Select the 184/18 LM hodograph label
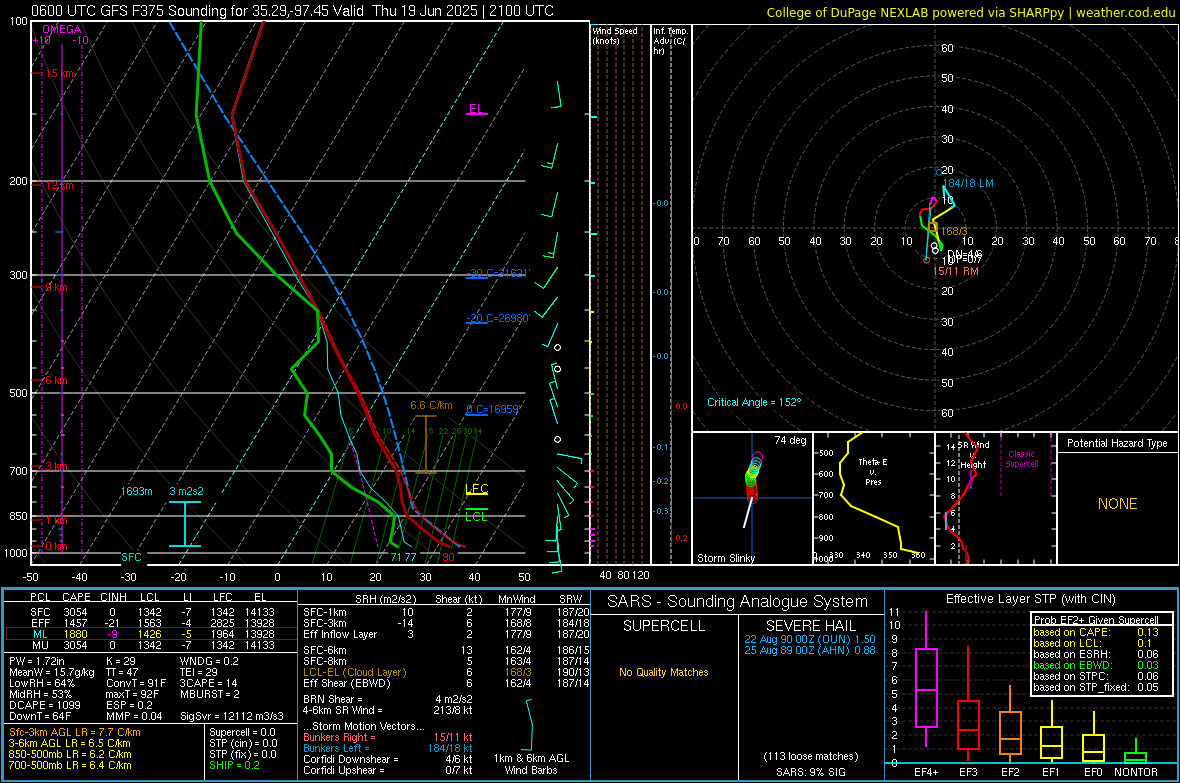This screenshot has height=783, width=1180. point(968,183)
